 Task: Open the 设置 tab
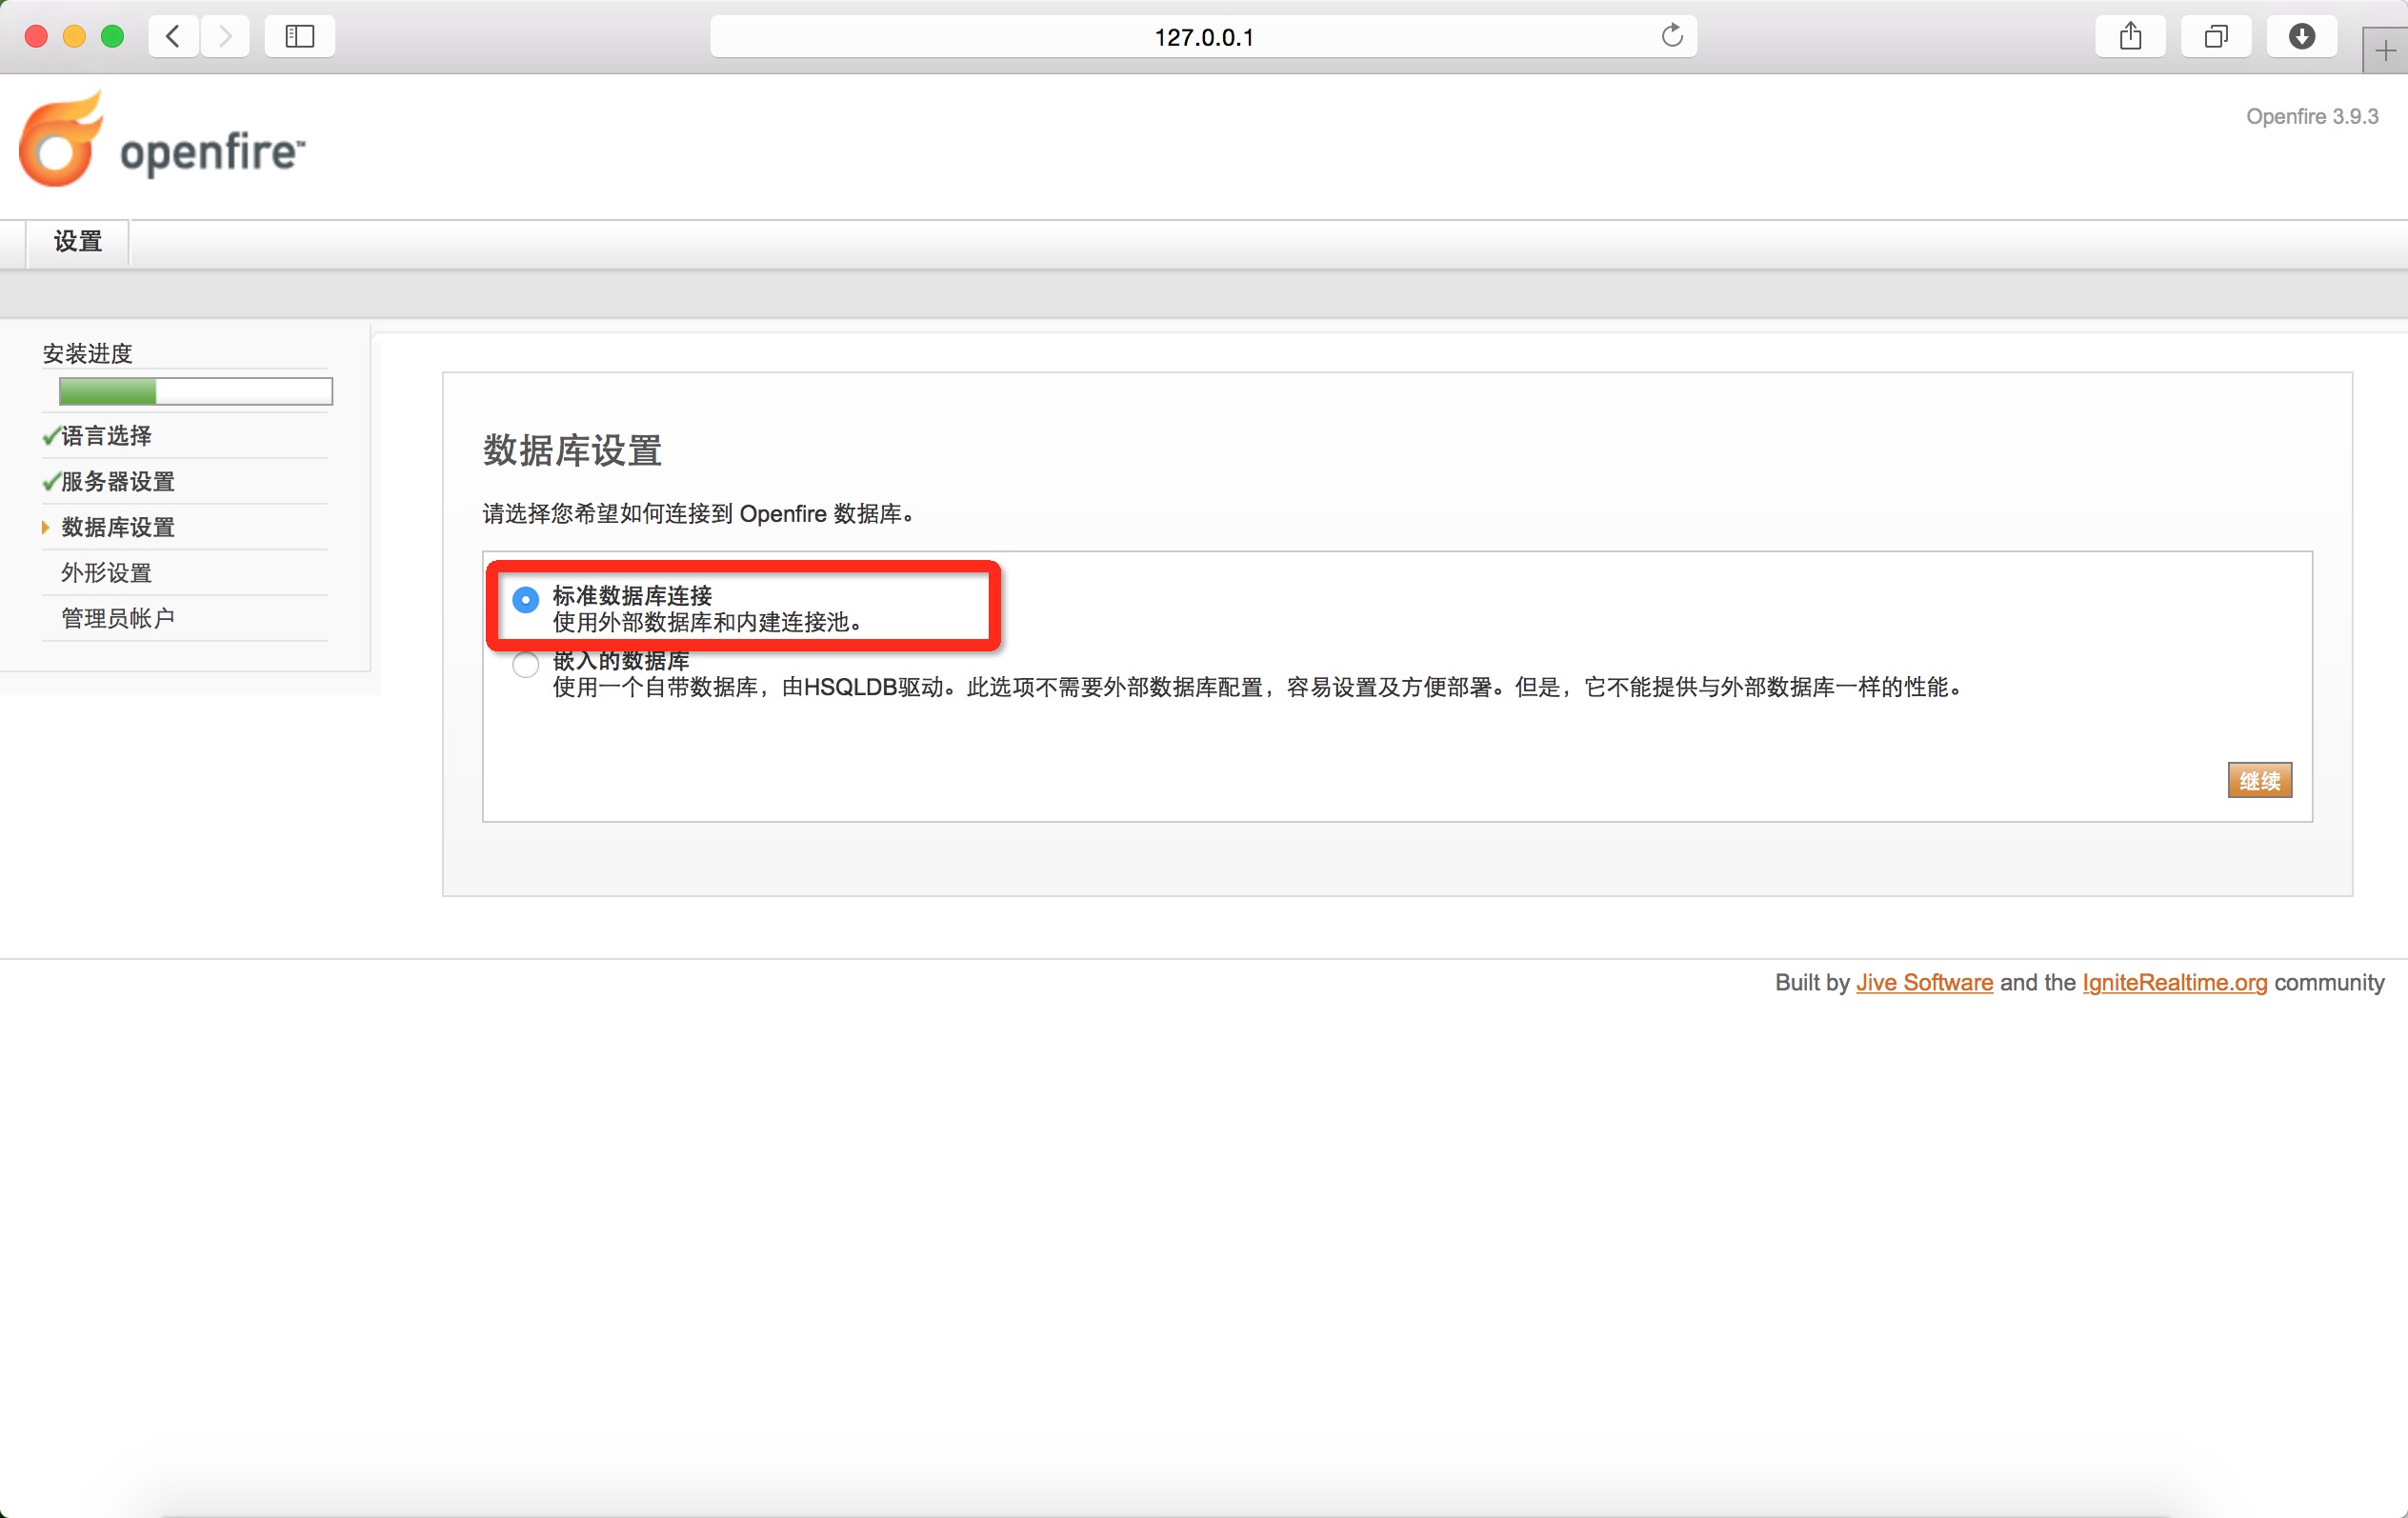tap(78, 242)
